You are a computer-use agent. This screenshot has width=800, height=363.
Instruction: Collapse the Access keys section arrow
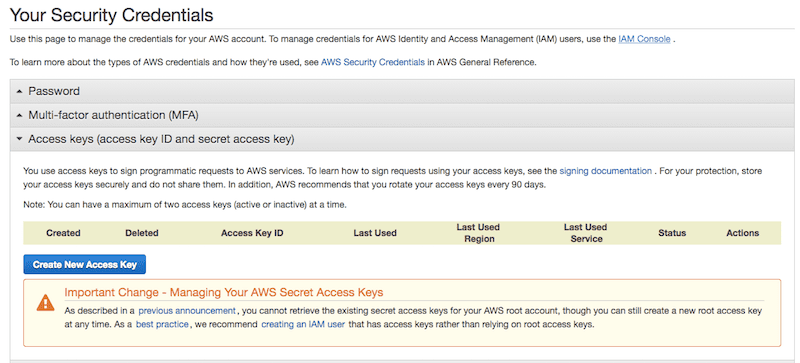(x=19, y=139)
